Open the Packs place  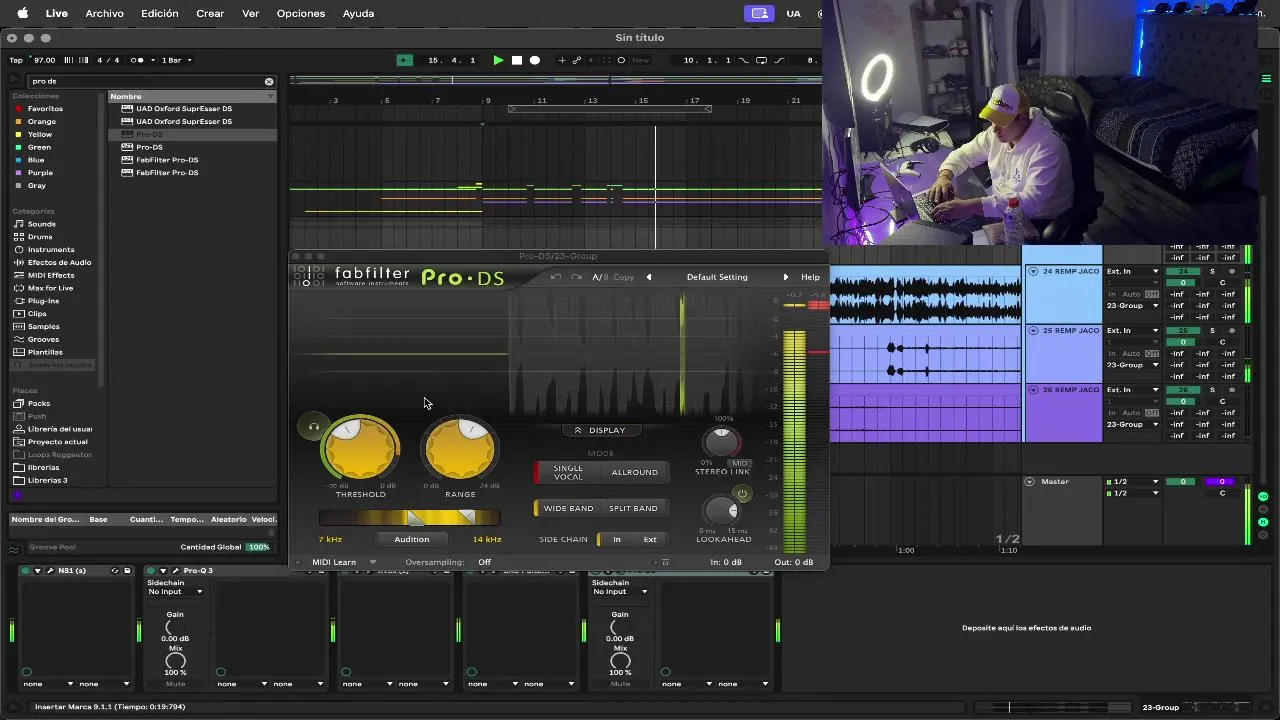click(38, 403)
